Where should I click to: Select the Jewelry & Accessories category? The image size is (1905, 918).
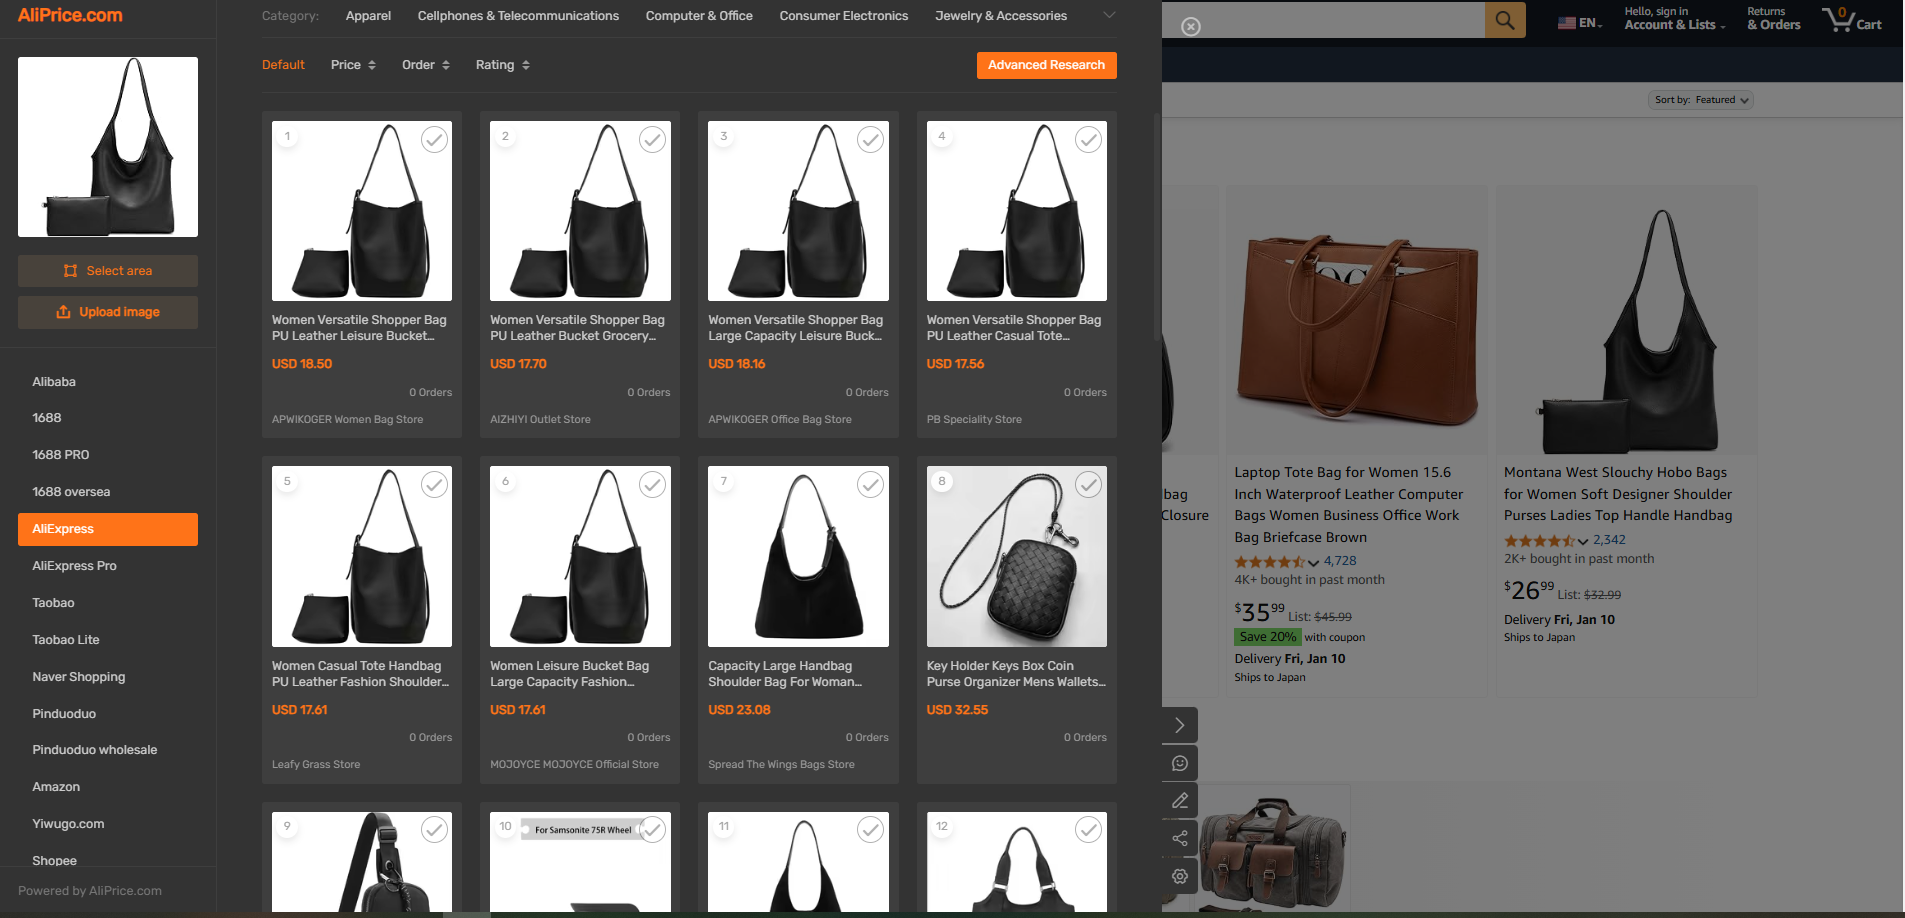pos(1001,16)
